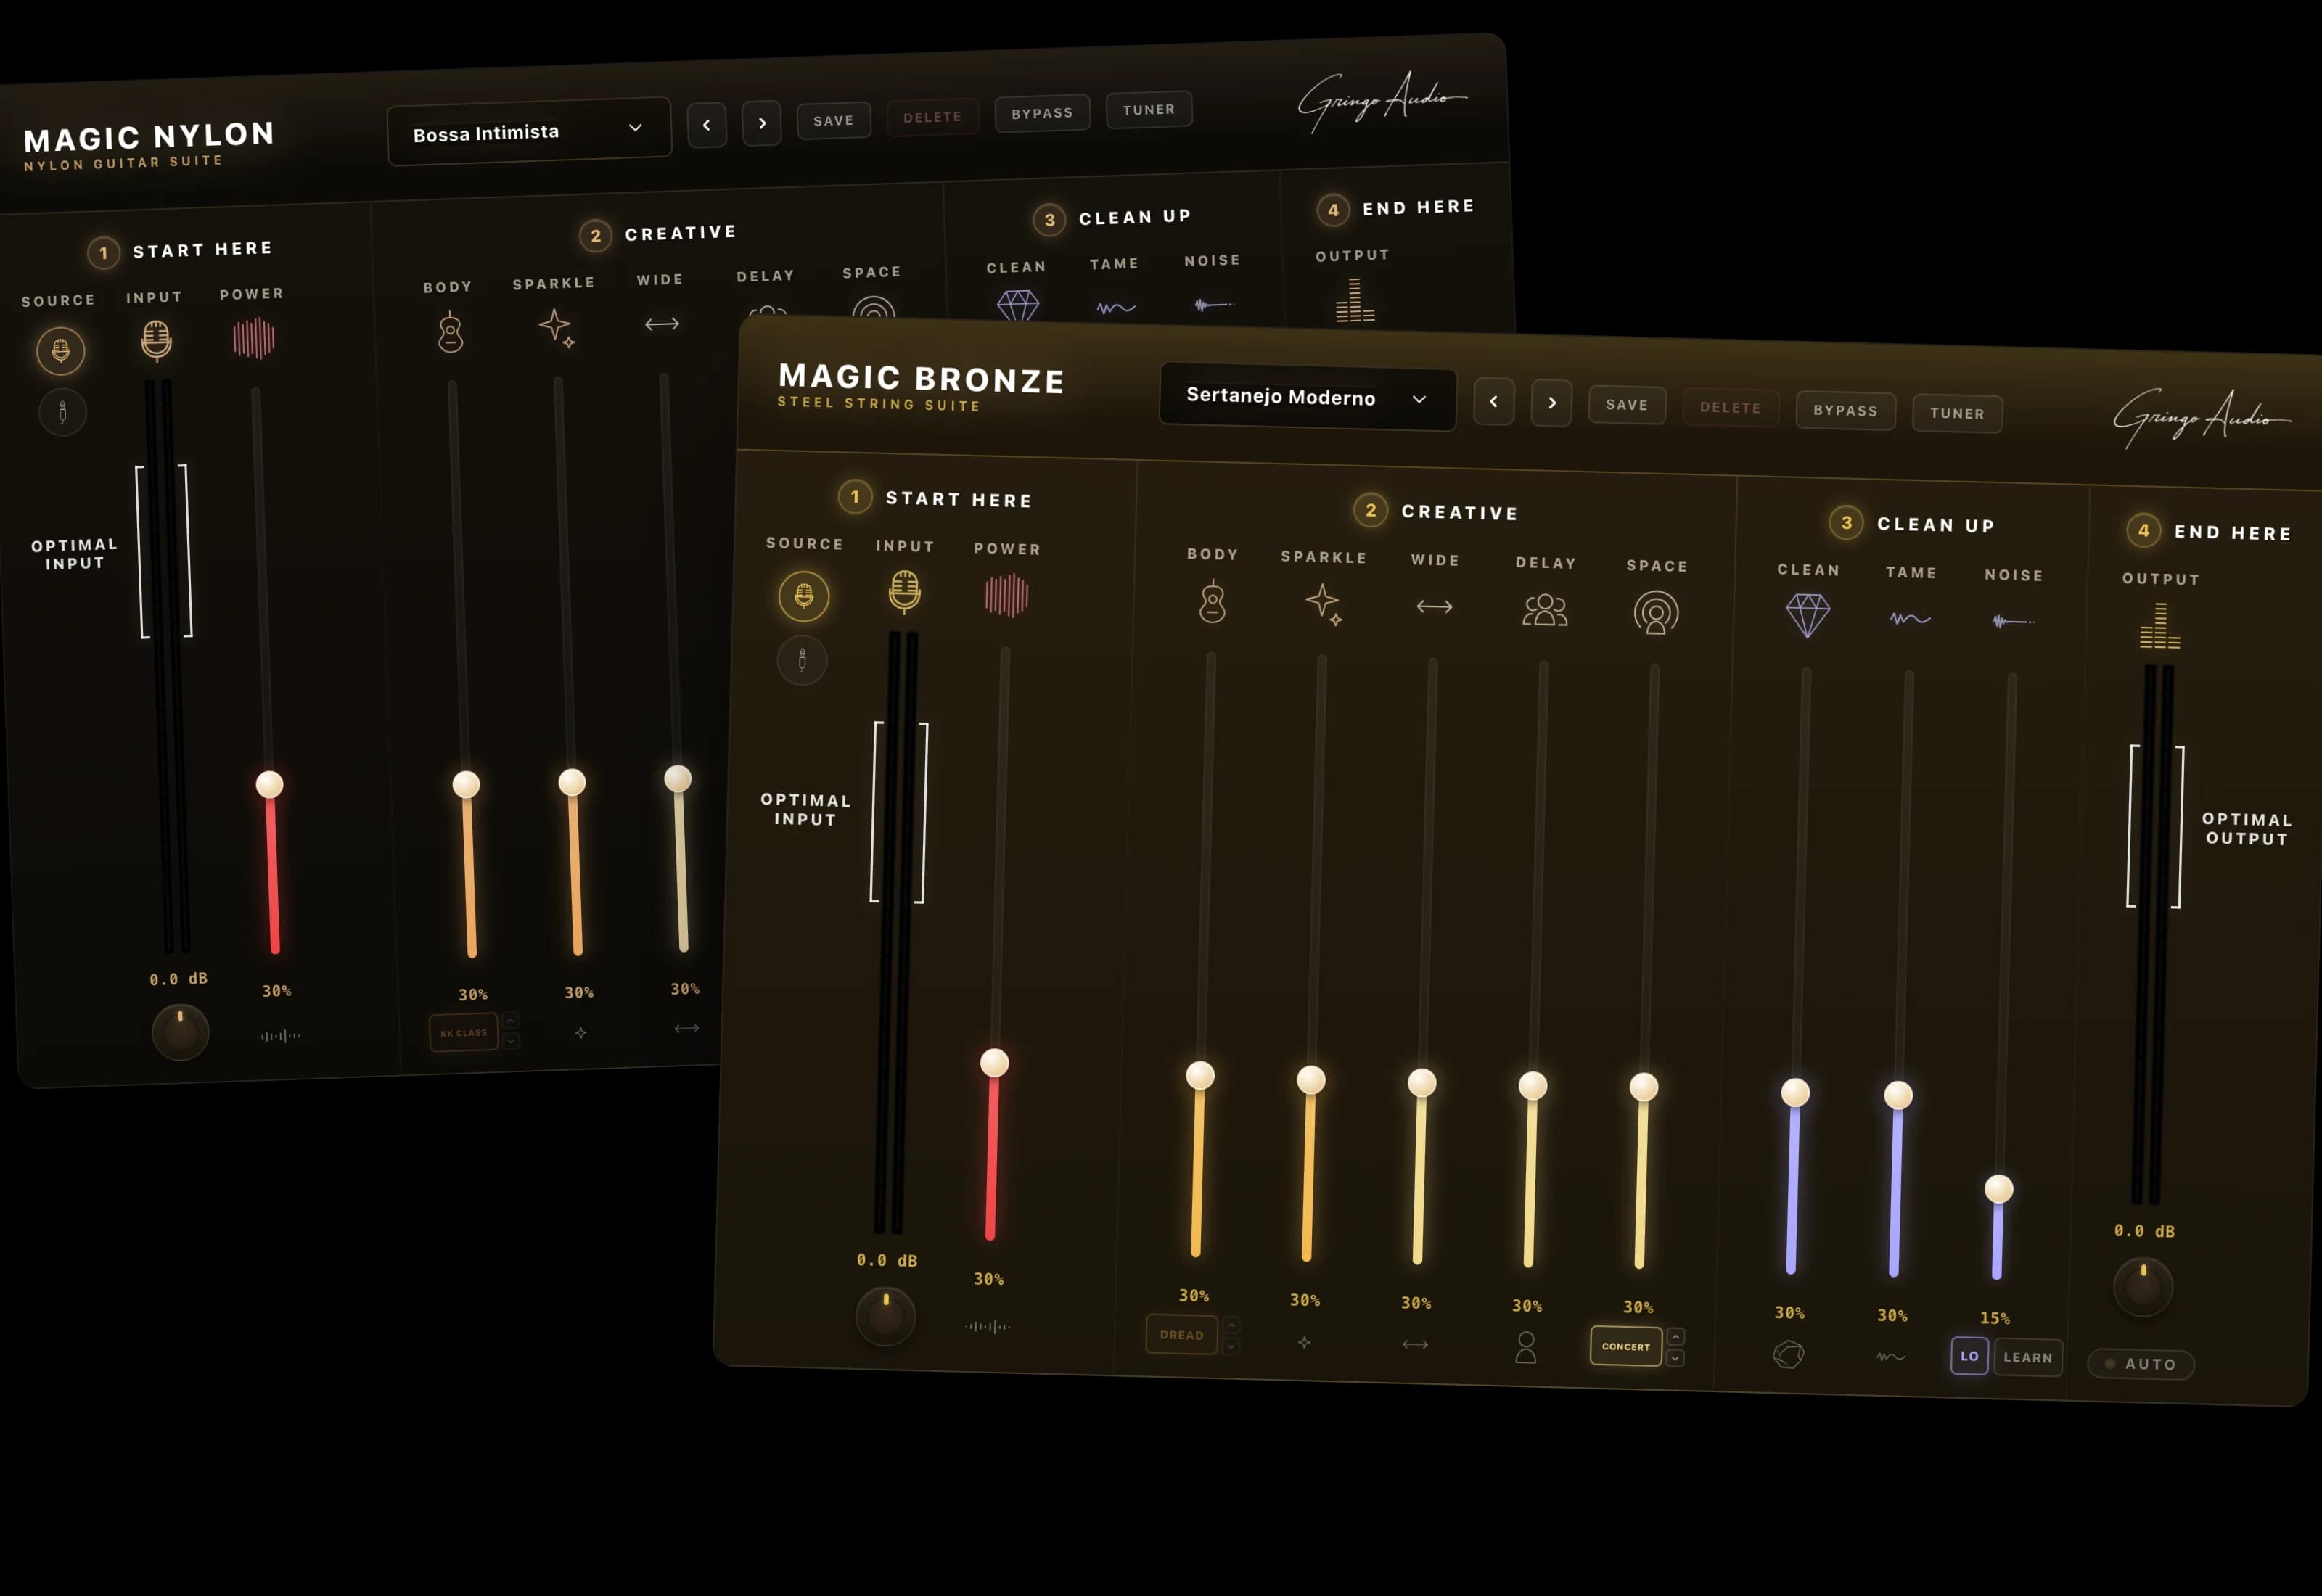
Task: Click the Wide arrows icon in Magic Nylon
Action: (662, 324)
